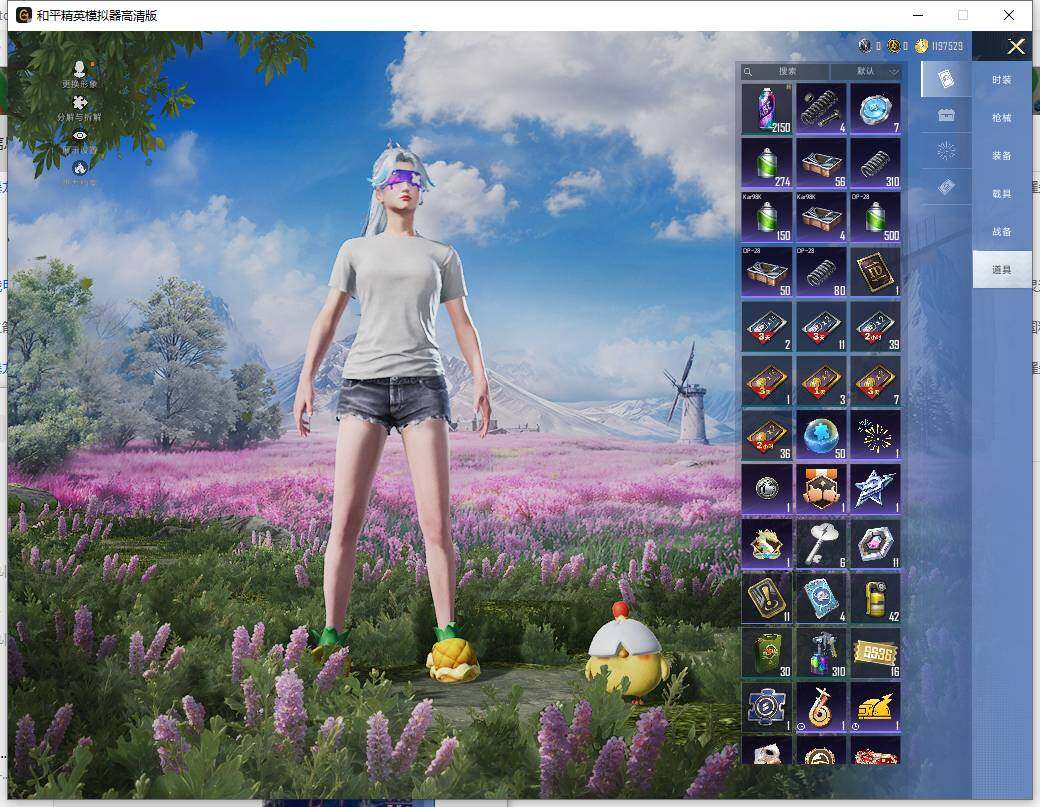Open the 分解与拆解 puzzle-piece icon

[80, 108]
